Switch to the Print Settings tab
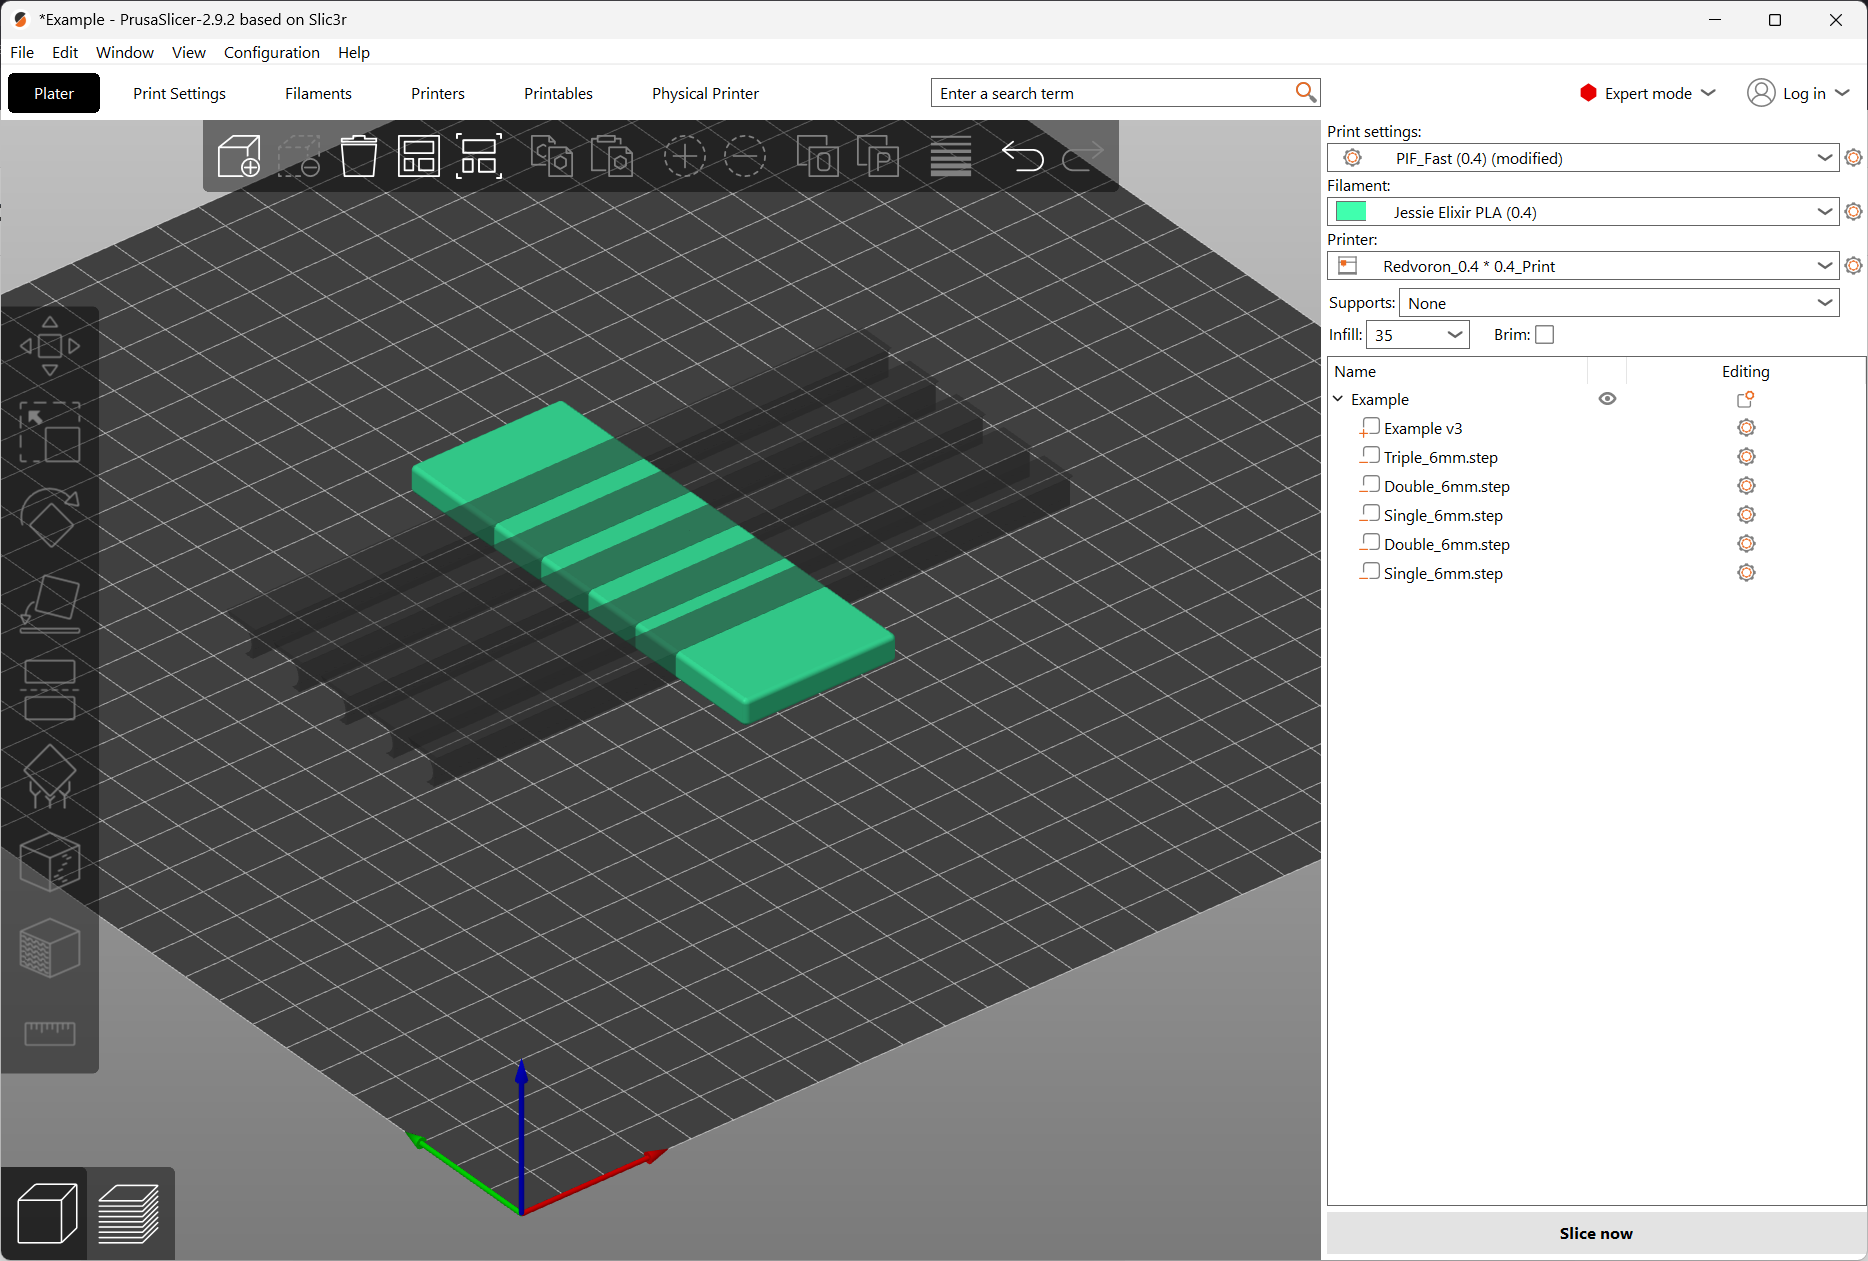1868x1261 pixels. click(179, 93)
